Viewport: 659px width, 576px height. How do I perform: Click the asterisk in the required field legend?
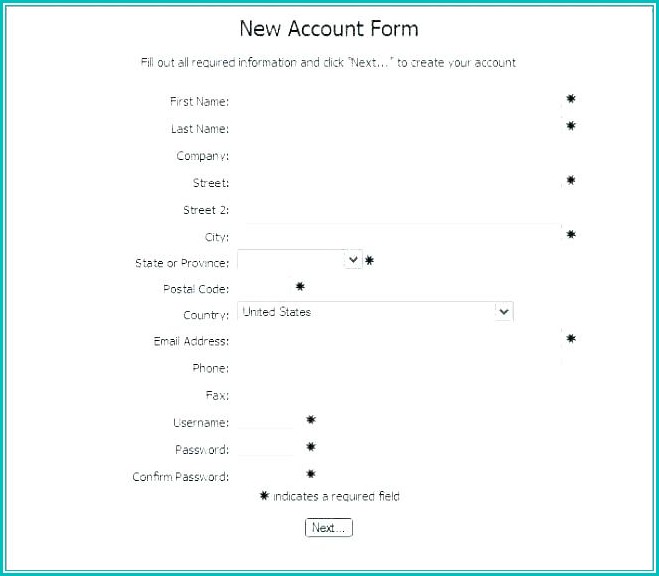(265, 496)
